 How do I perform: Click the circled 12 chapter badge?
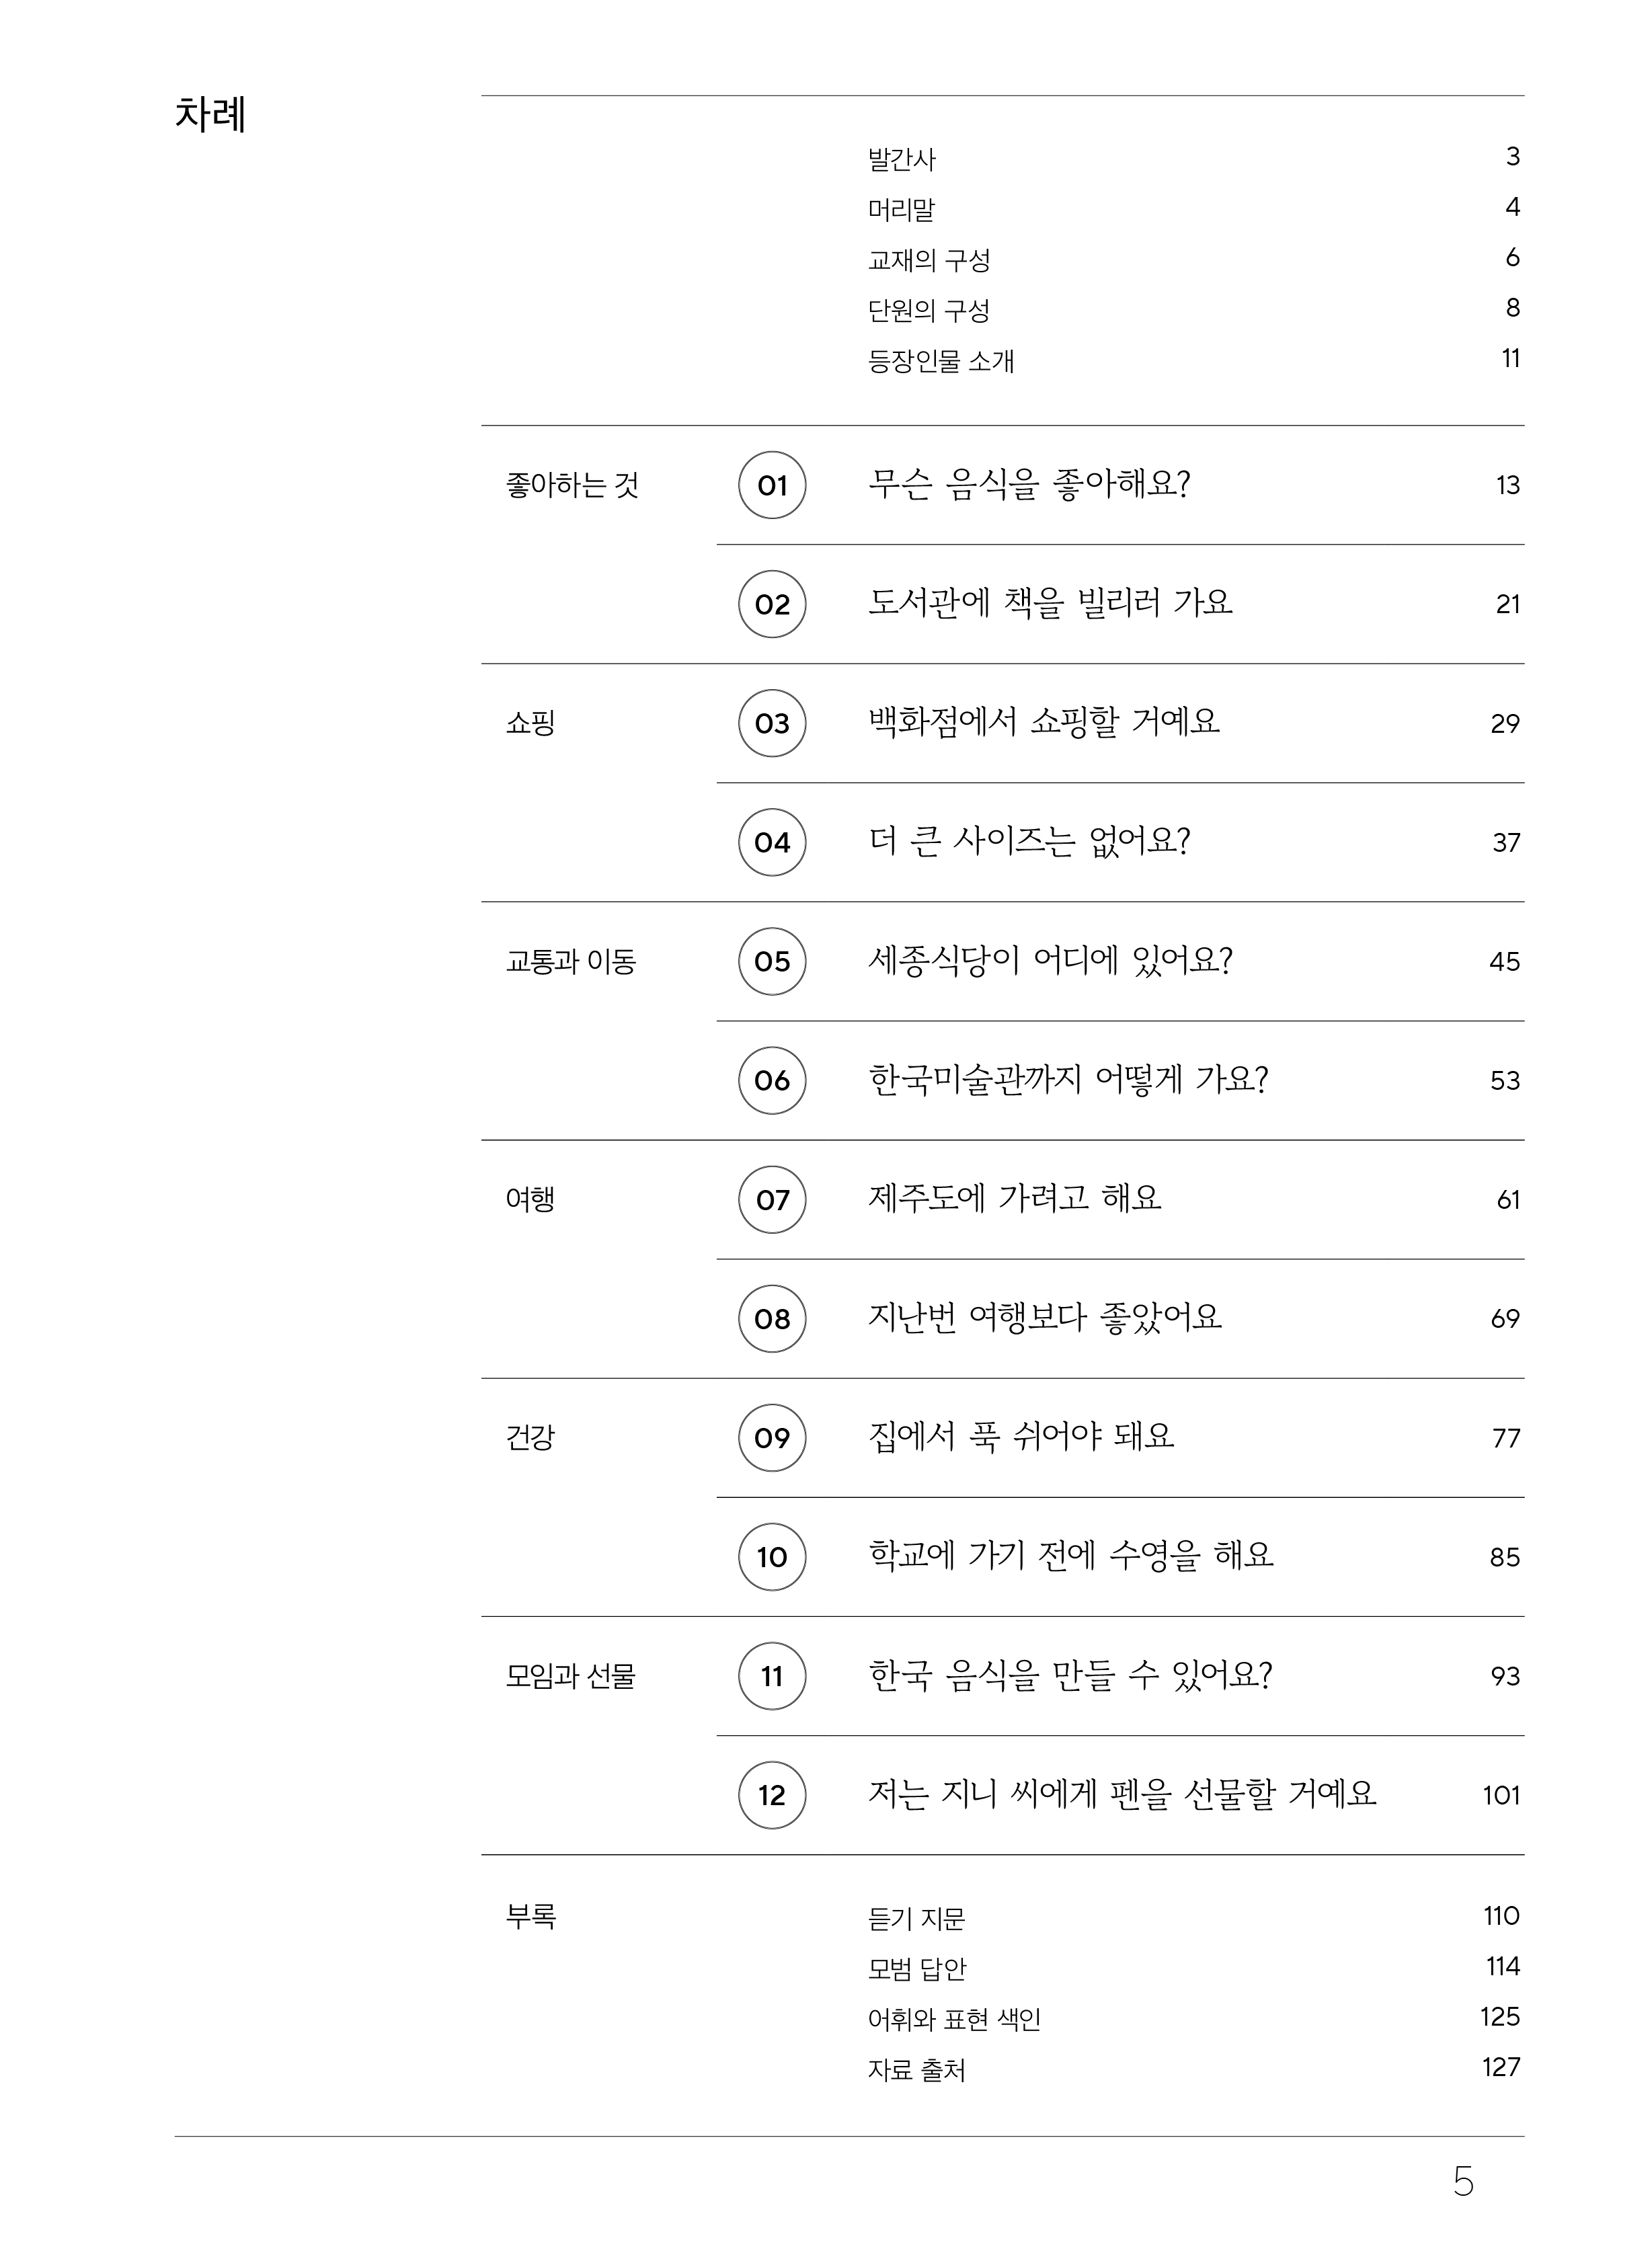coord(772,1795)
